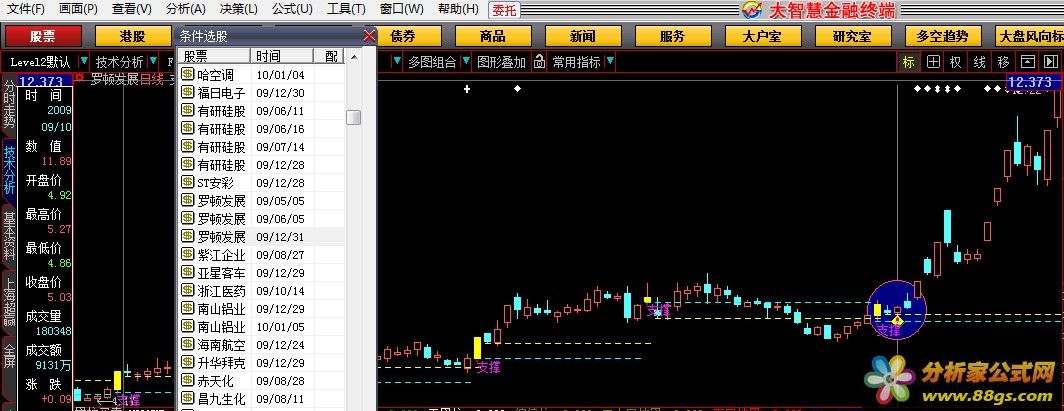Select 罗顿发展 row dated 09/12/31

coord(261,237)
